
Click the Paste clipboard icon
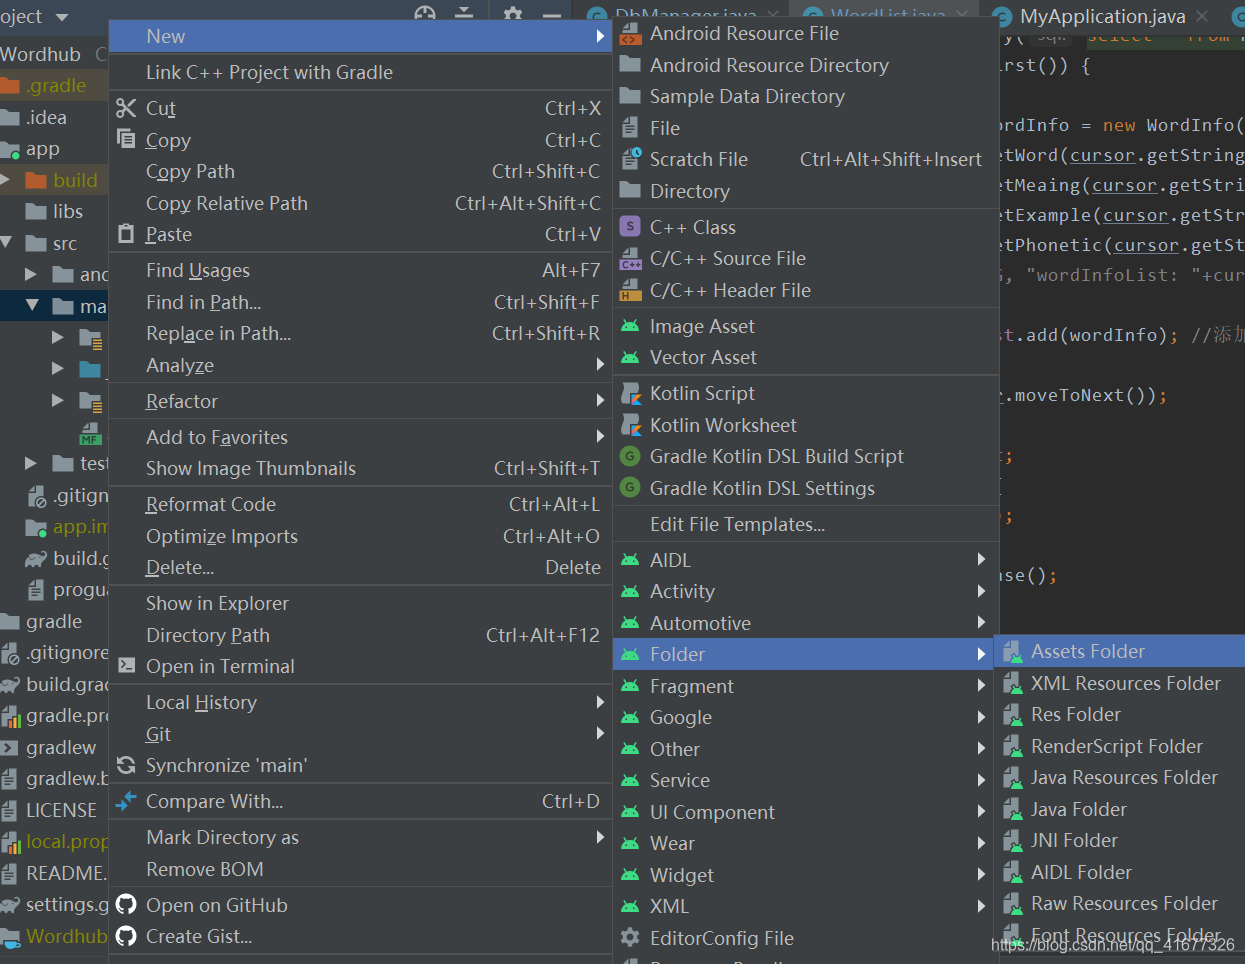(x=126, y=233)
